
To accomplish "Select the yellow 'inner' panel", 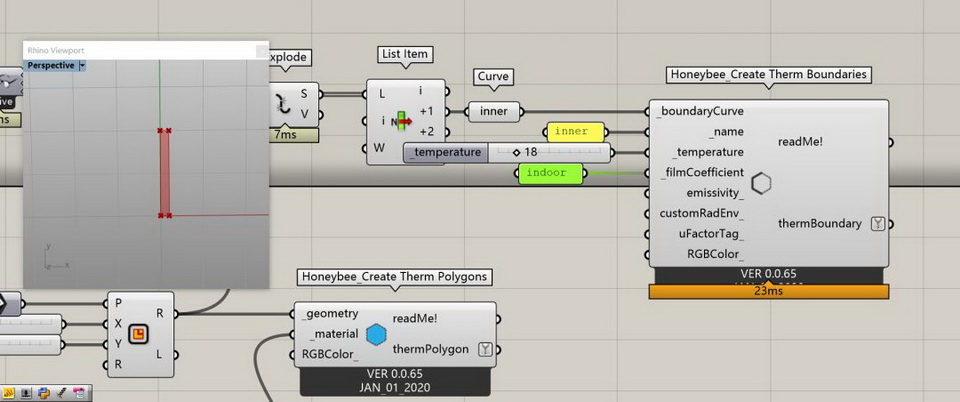I will (x=575, y=132).
